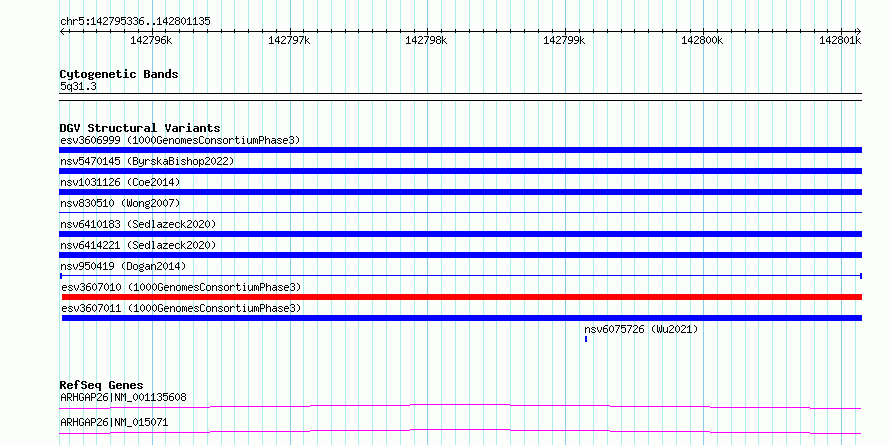Viewport: 890px width, 445px height.
Task: Open variant label nsv6075726 (Wu2021)
Action: pos(641,329)
